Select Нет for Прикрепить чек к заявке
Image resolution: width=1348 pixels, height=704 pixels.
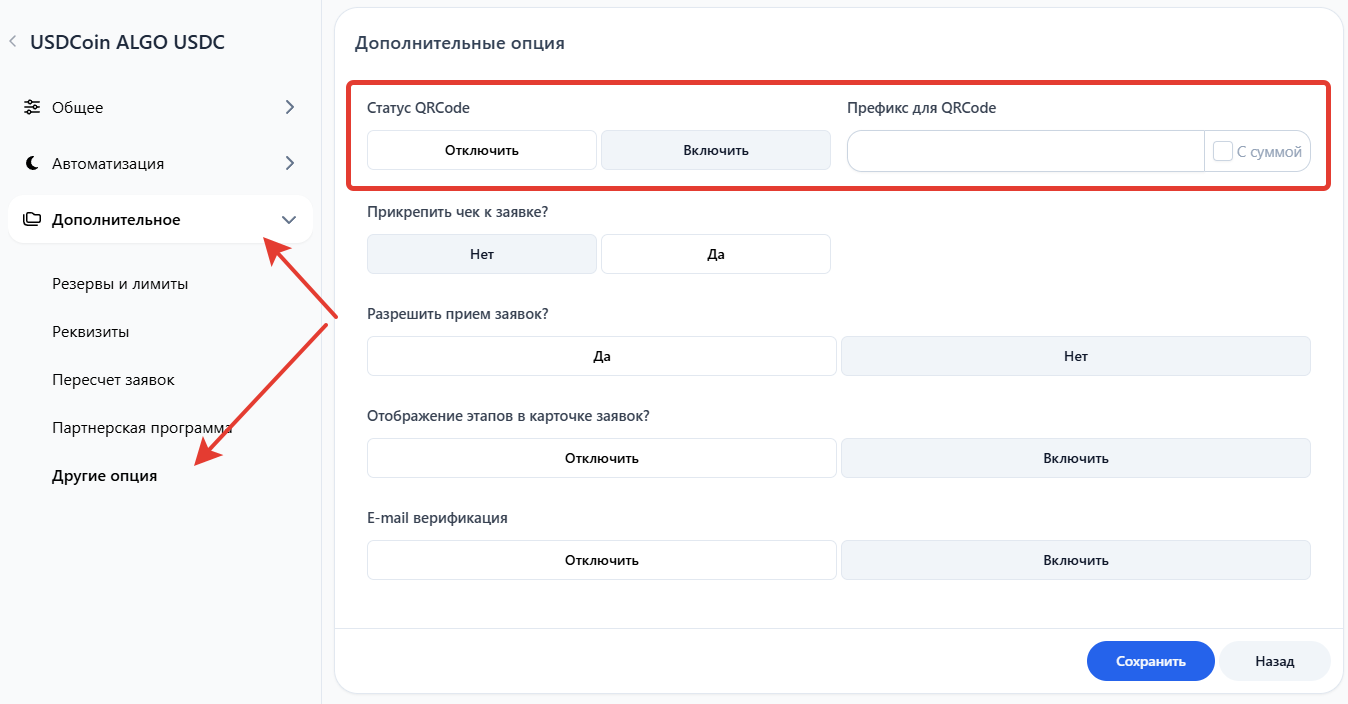click(x=481, y=254)
